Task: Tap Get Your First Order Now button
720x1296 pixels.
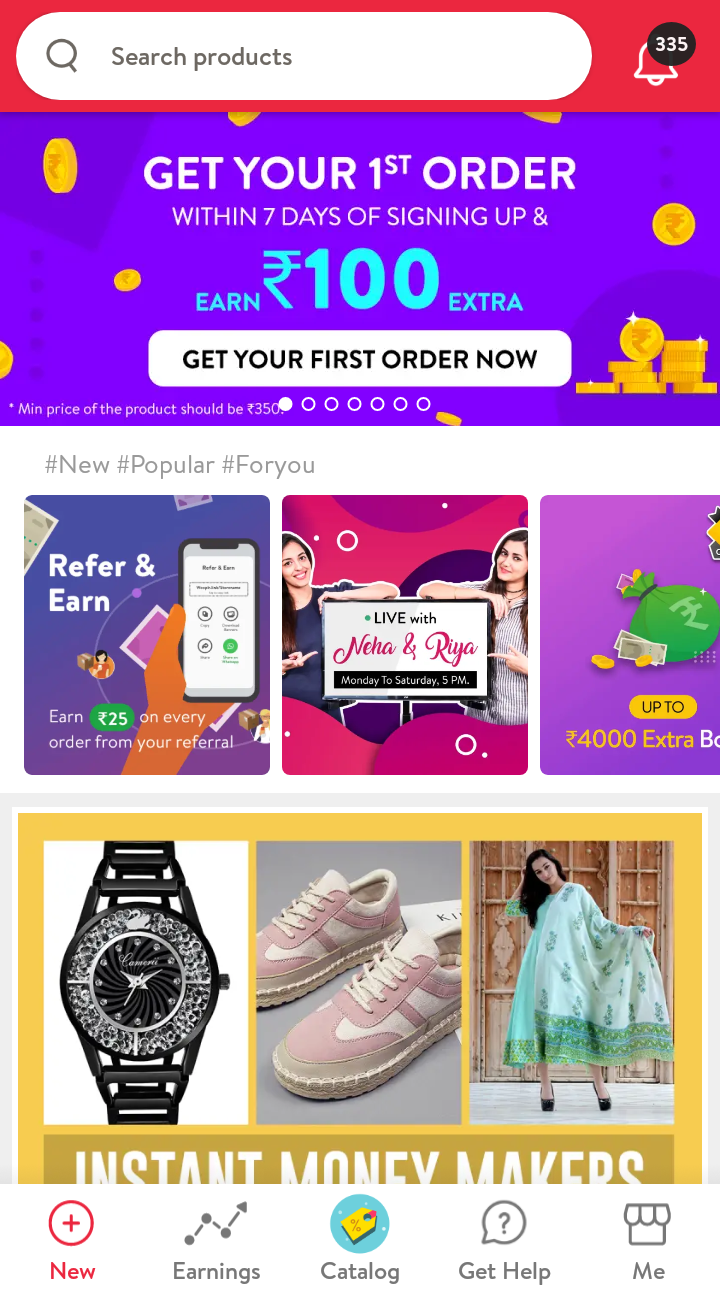Action: [360, 359]
